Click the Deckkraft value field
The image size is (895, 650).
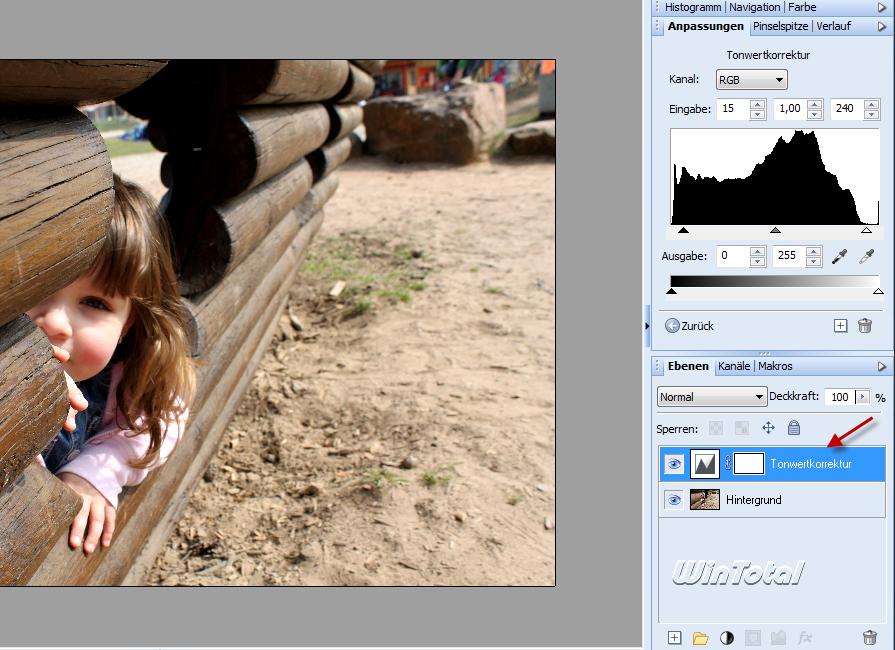pyautogui.click(x=840, y=397)
